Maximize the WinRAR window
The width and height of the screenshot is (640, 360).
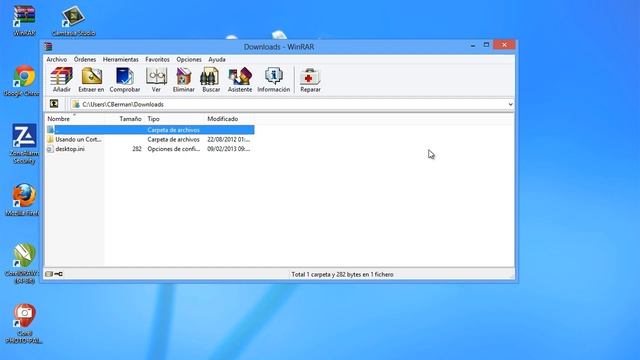(486, 45)
